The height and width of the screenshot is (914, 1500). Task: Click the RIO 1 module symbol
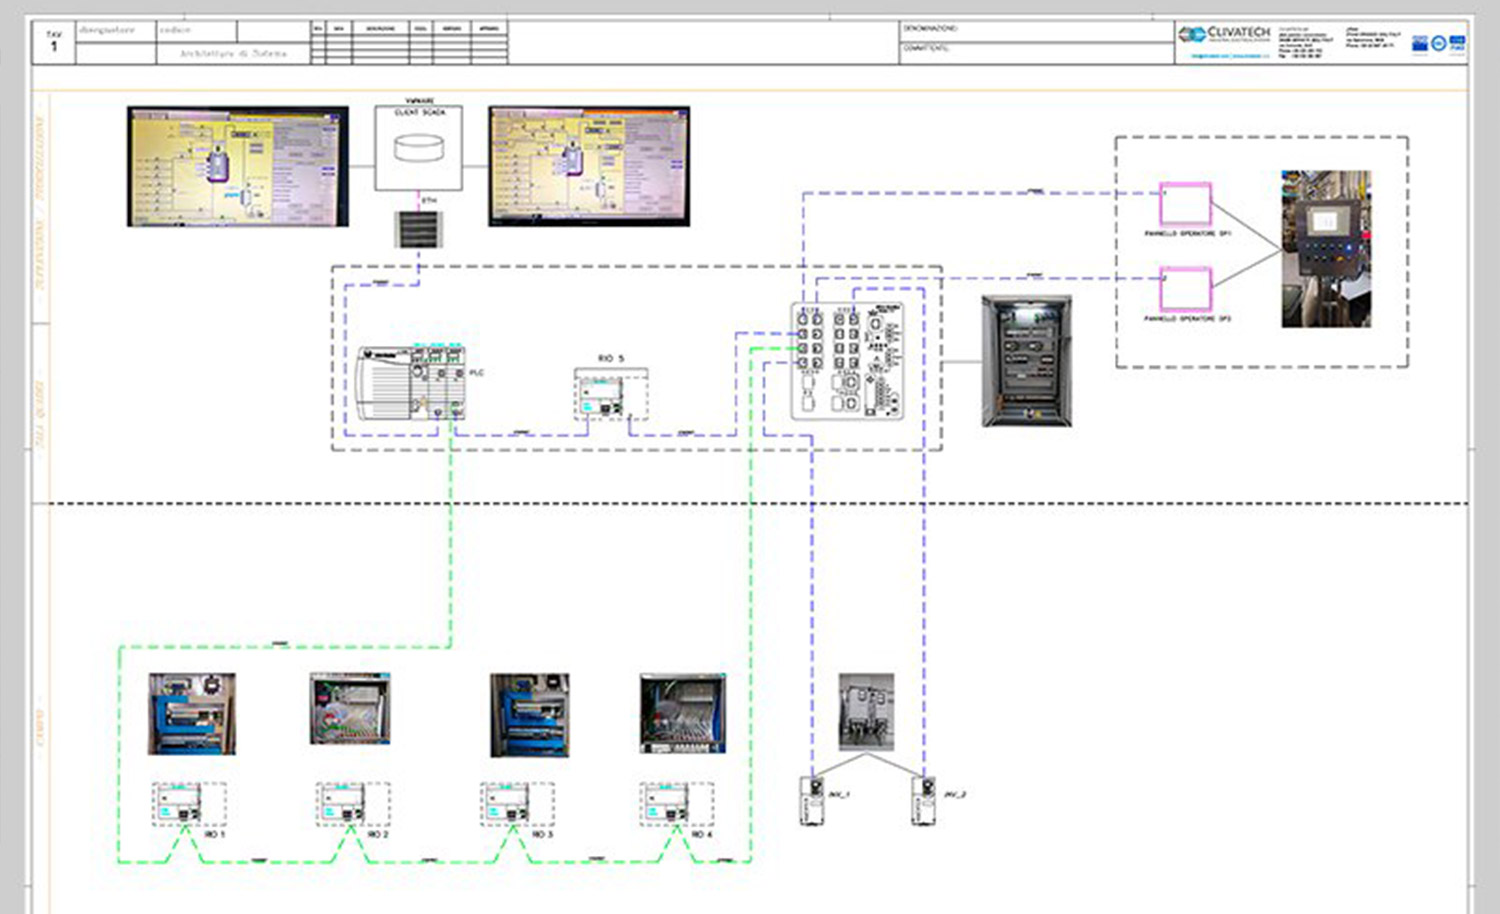pyautogui.click(x=189, y=805)
